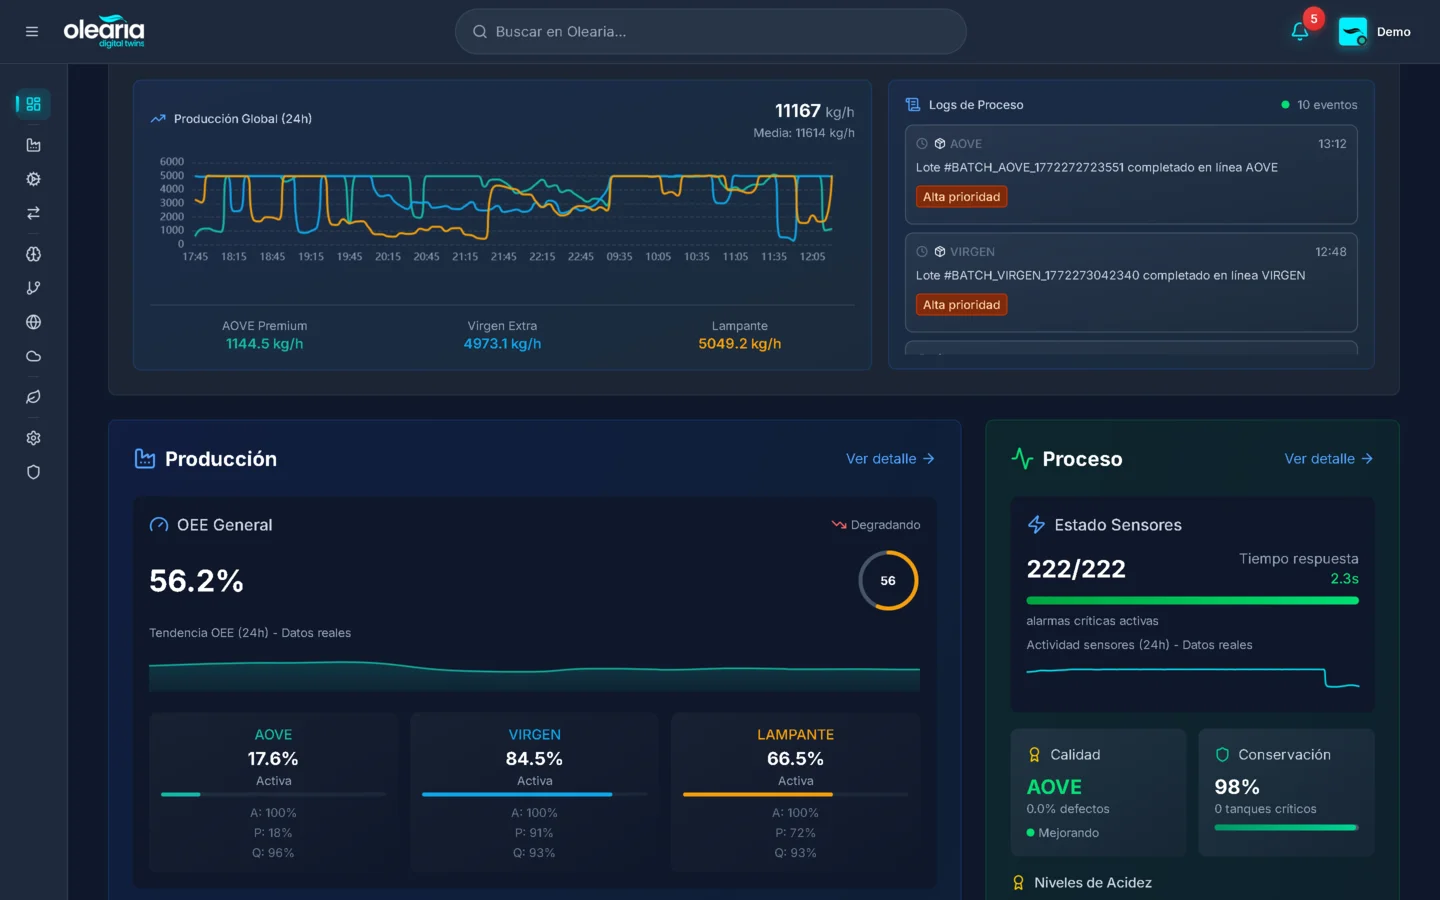This screenshot has width=1440, height=900.
Task: Open notifications via the bell icon
Action: (1299, 31)
